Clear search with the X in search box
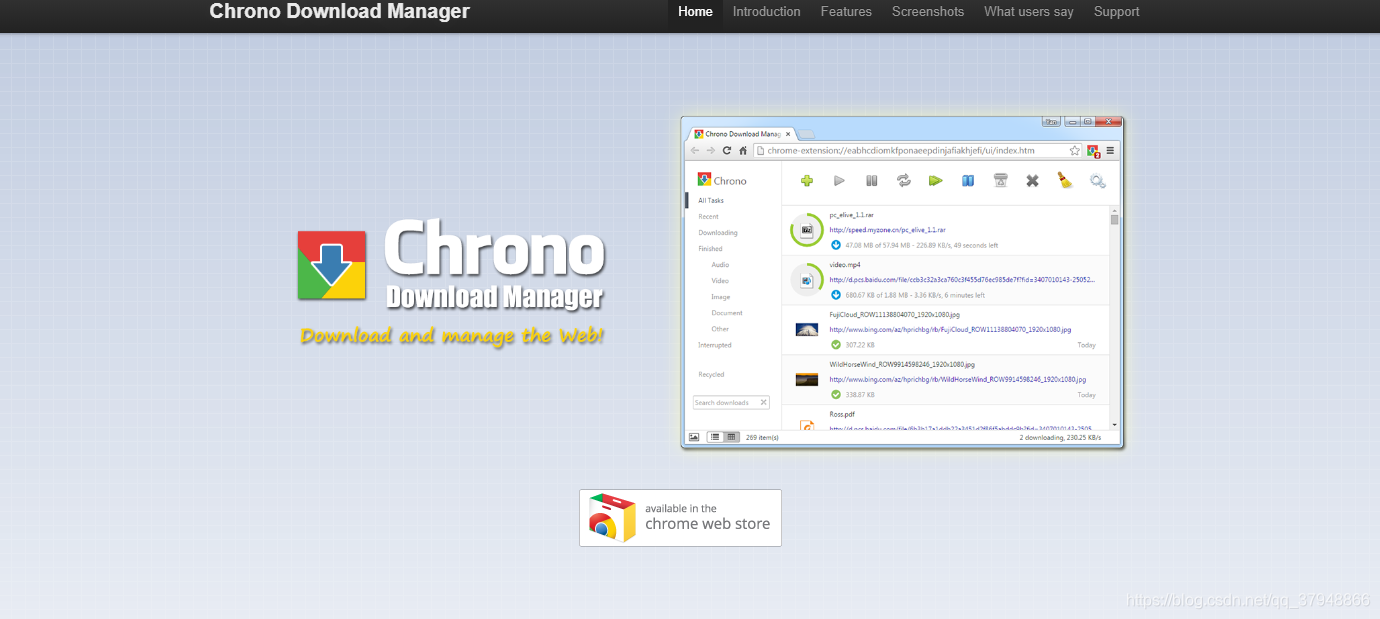The image size is (1380, 619). tap(764, 403)
